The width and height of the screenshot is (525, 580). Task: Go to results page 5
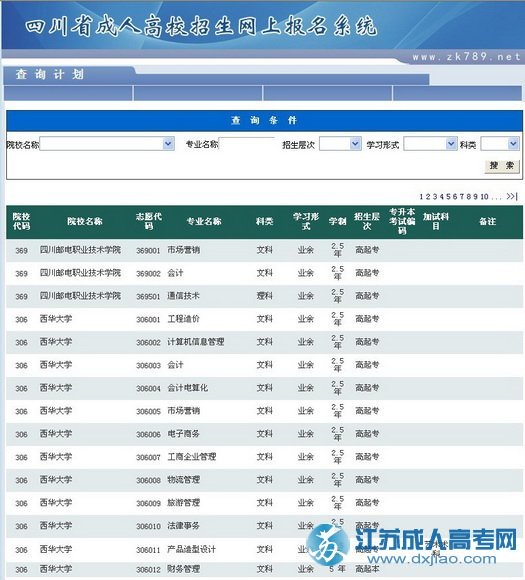coord(448,196)
